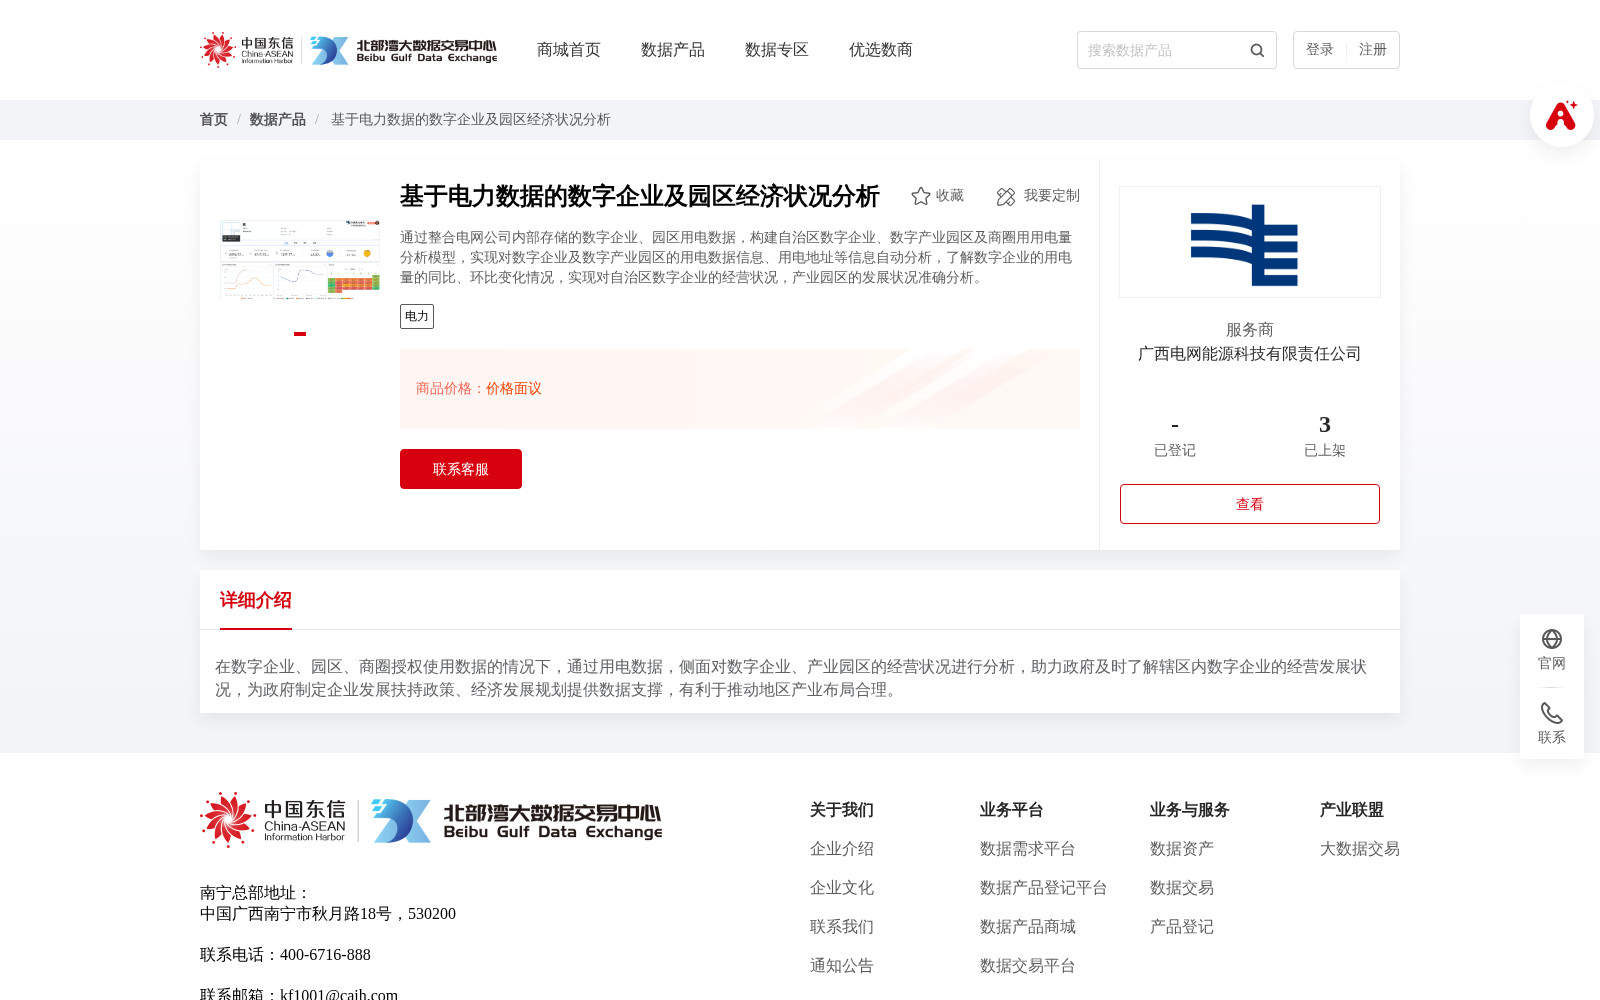Click the 查看 button under service provider
Screen dimensions: 1600x1000
[1250, 504]
